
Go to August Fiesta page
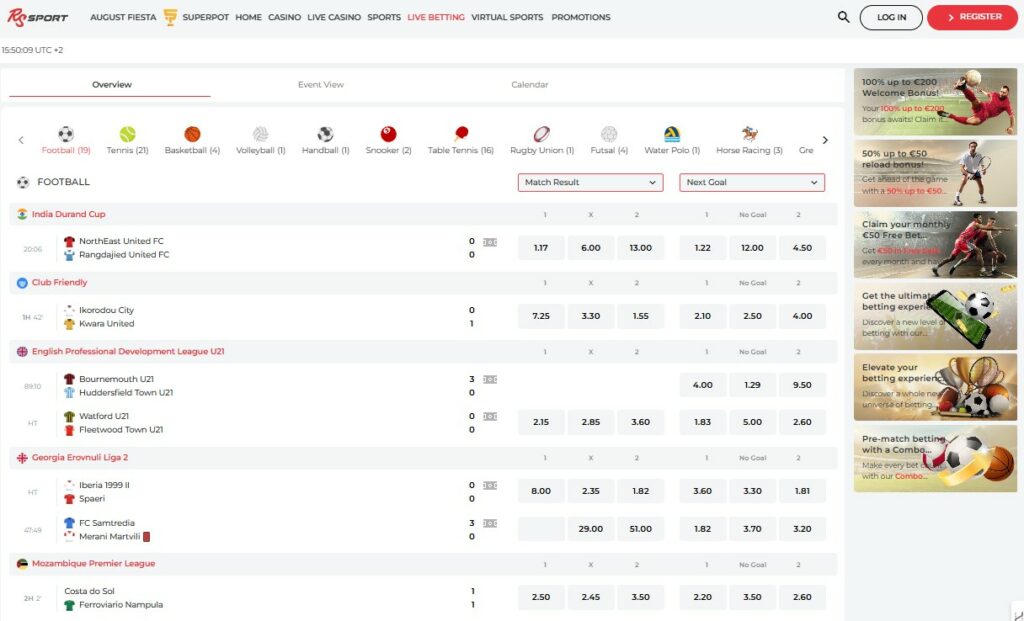click(x=123, y=18)
